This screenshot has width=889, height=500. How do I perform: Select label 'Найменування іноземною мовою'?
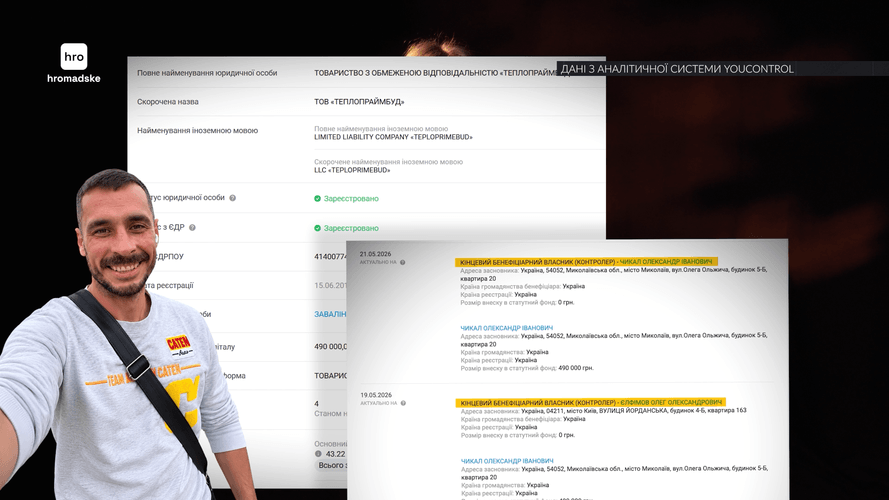click(197, 130)
